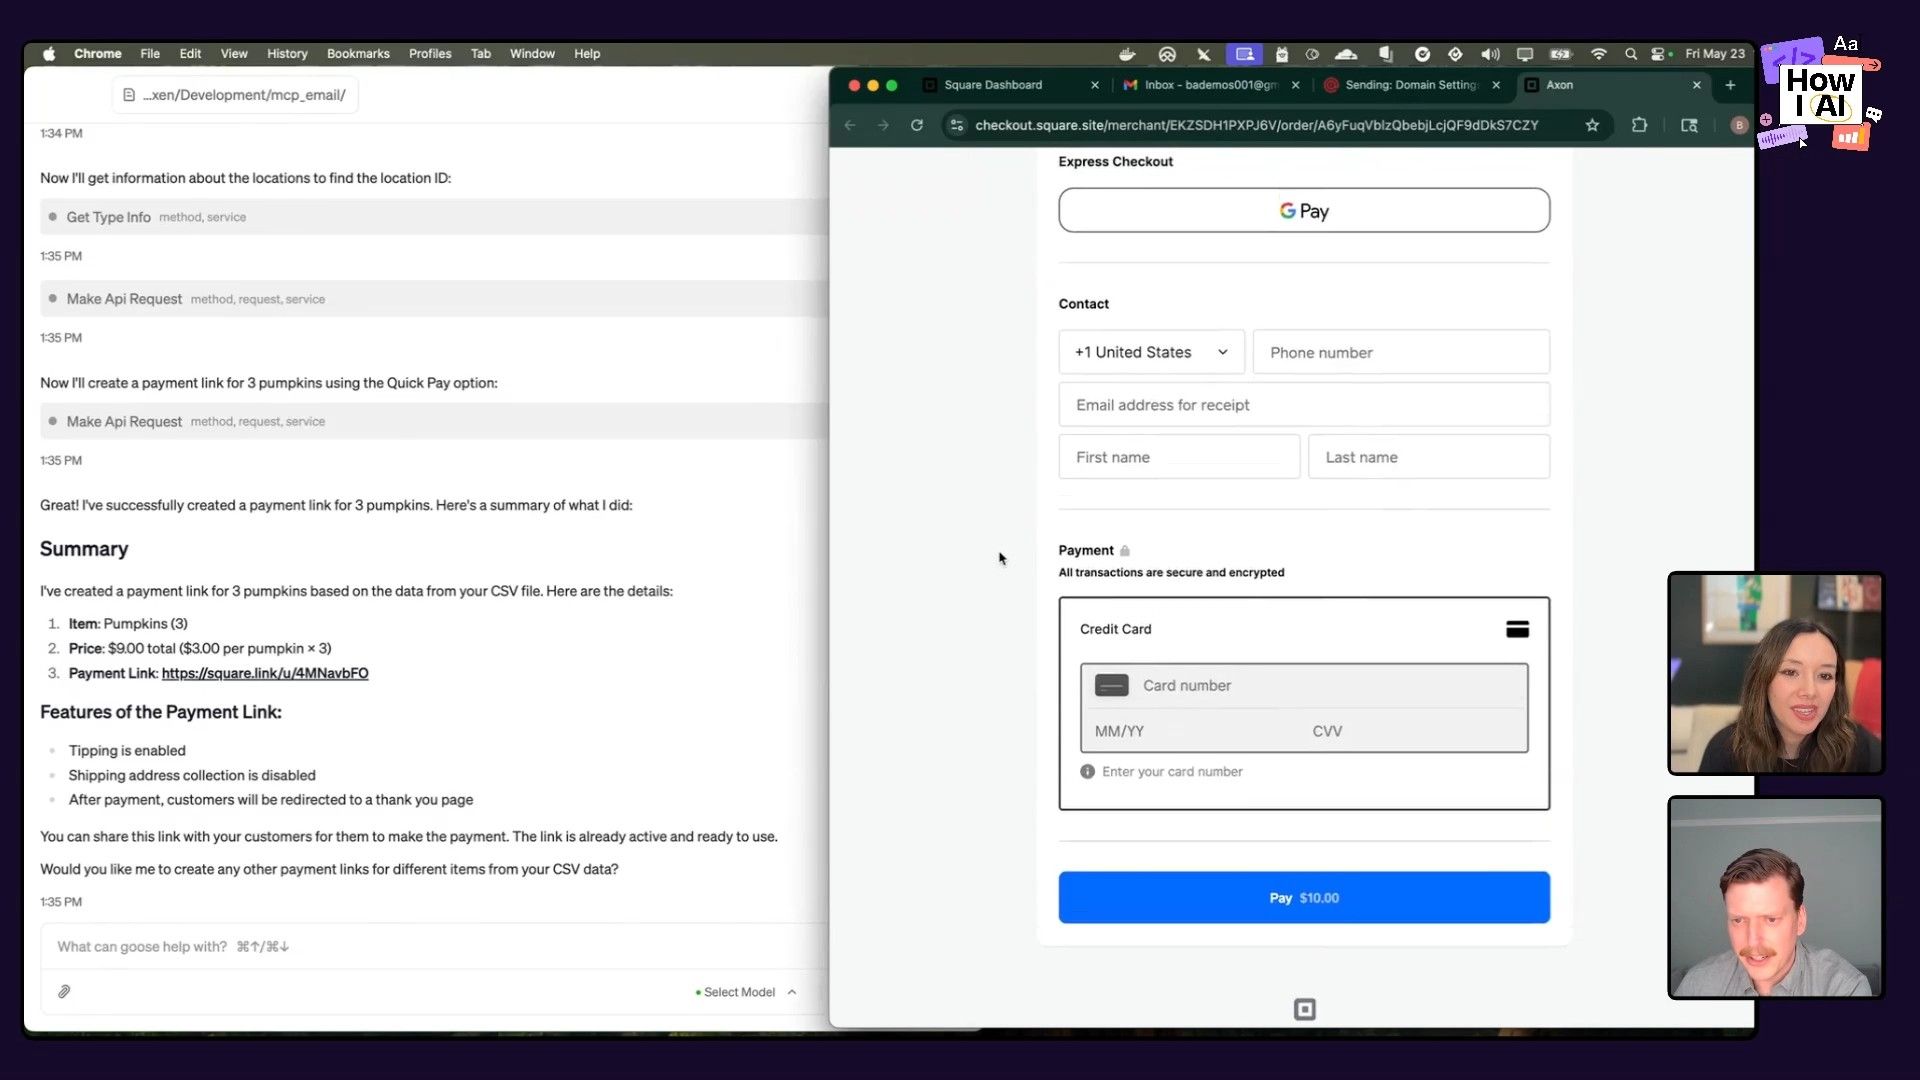Click the Card number field
1920x1080 pixels.
tap(1304, 685)
